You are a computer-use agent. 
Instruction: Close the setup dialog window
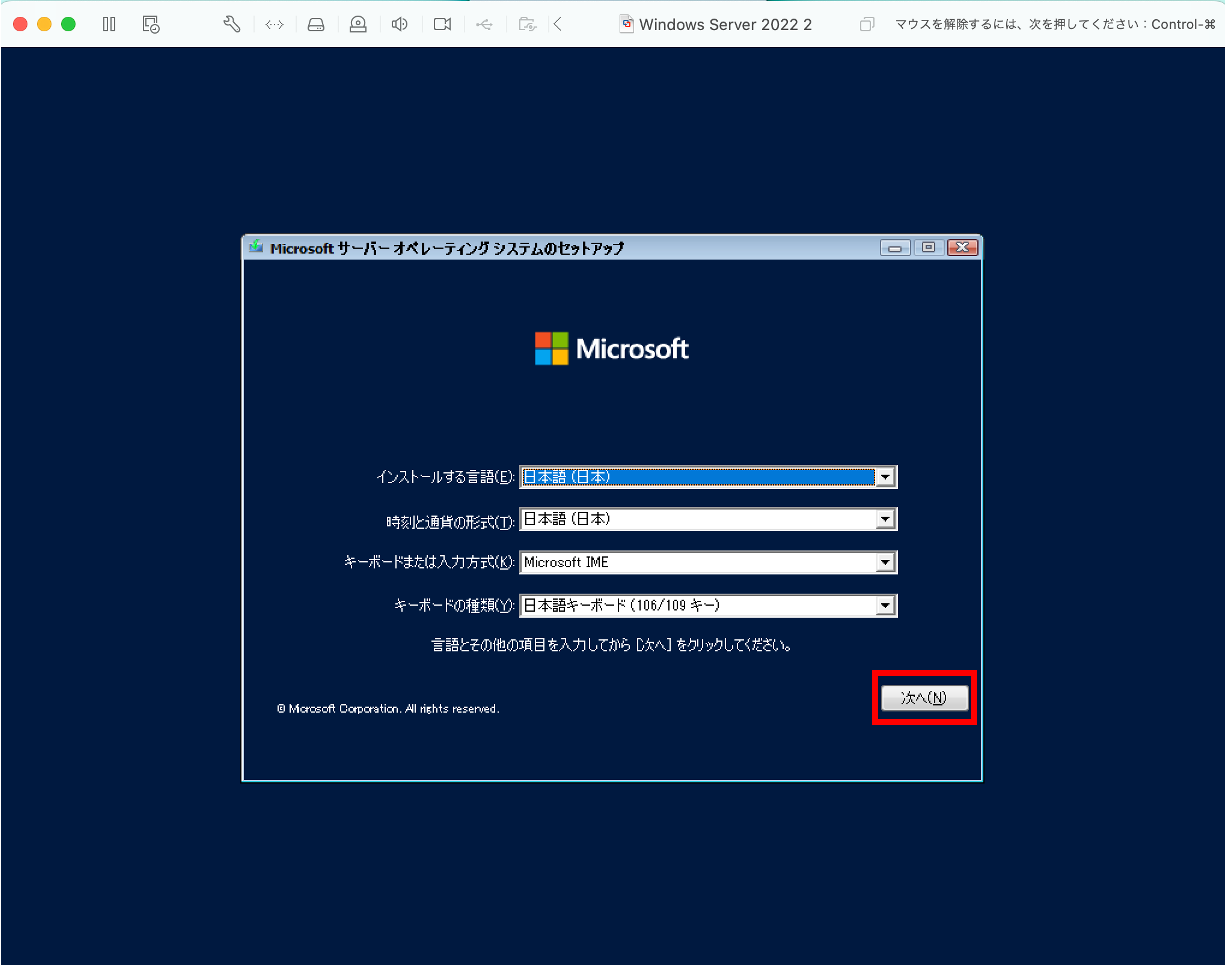[x=962, y=248]
